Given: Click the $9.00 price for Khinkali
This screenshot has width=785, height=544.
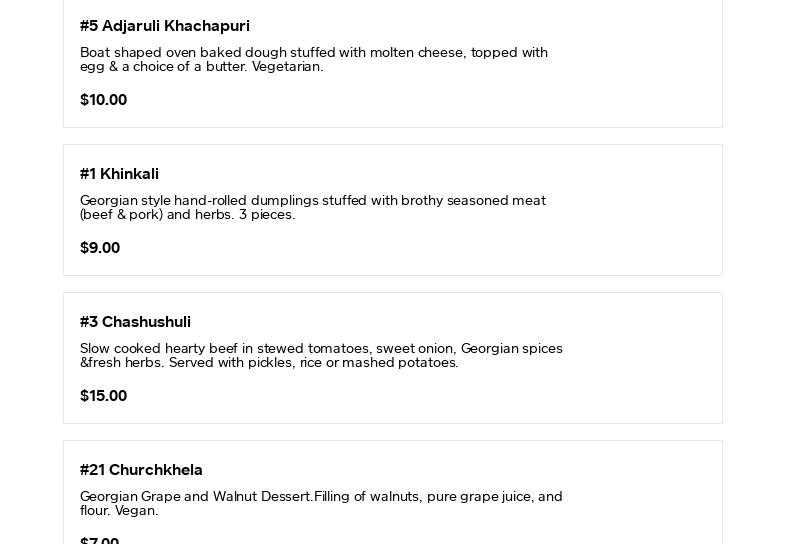Looking at the screenshot, I should pos(100,248).
